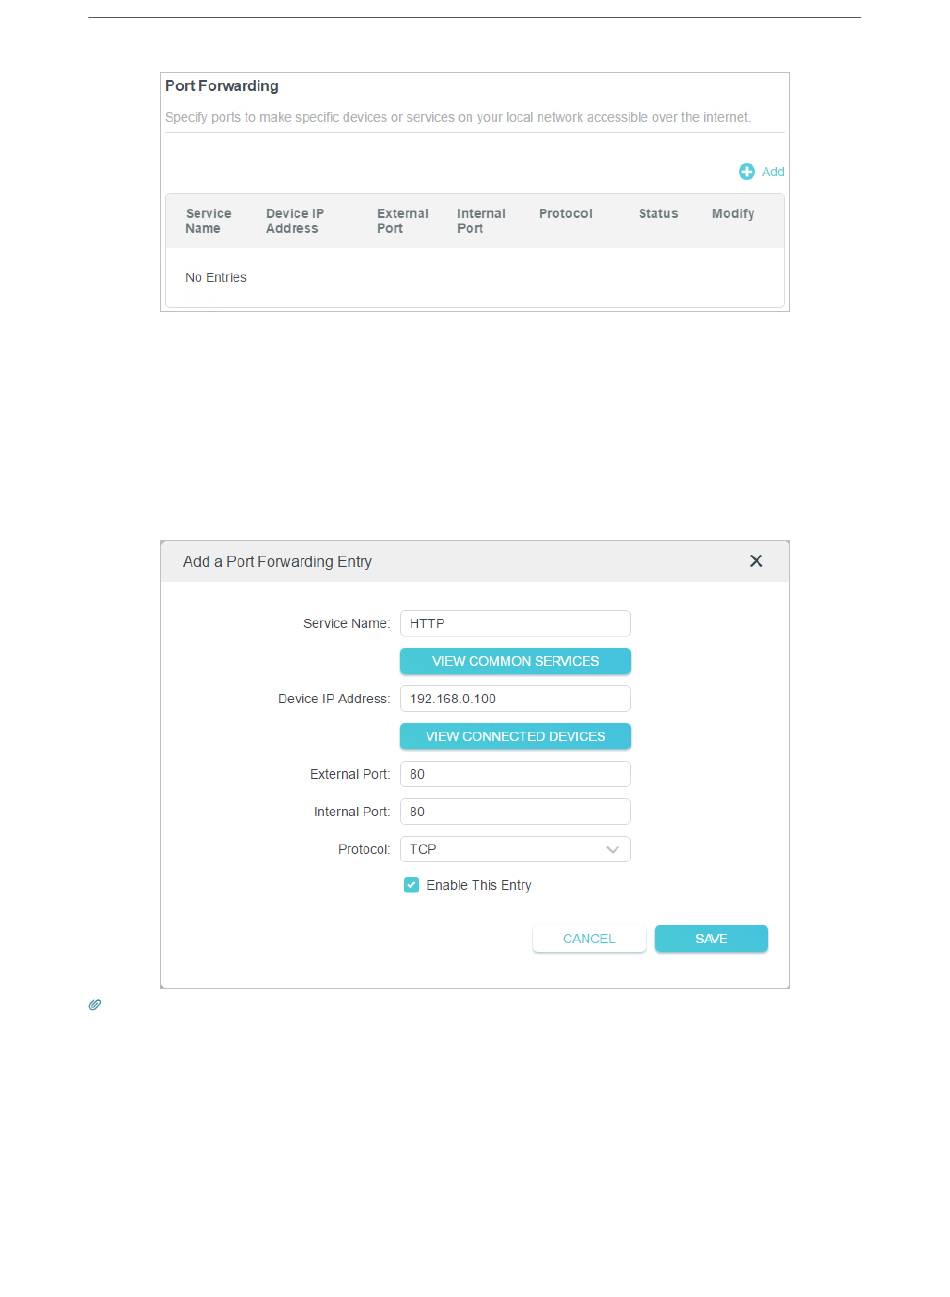The image size is (950, 1297).
Task: Click the paperclip note icon
Action: click(95, 1004)
